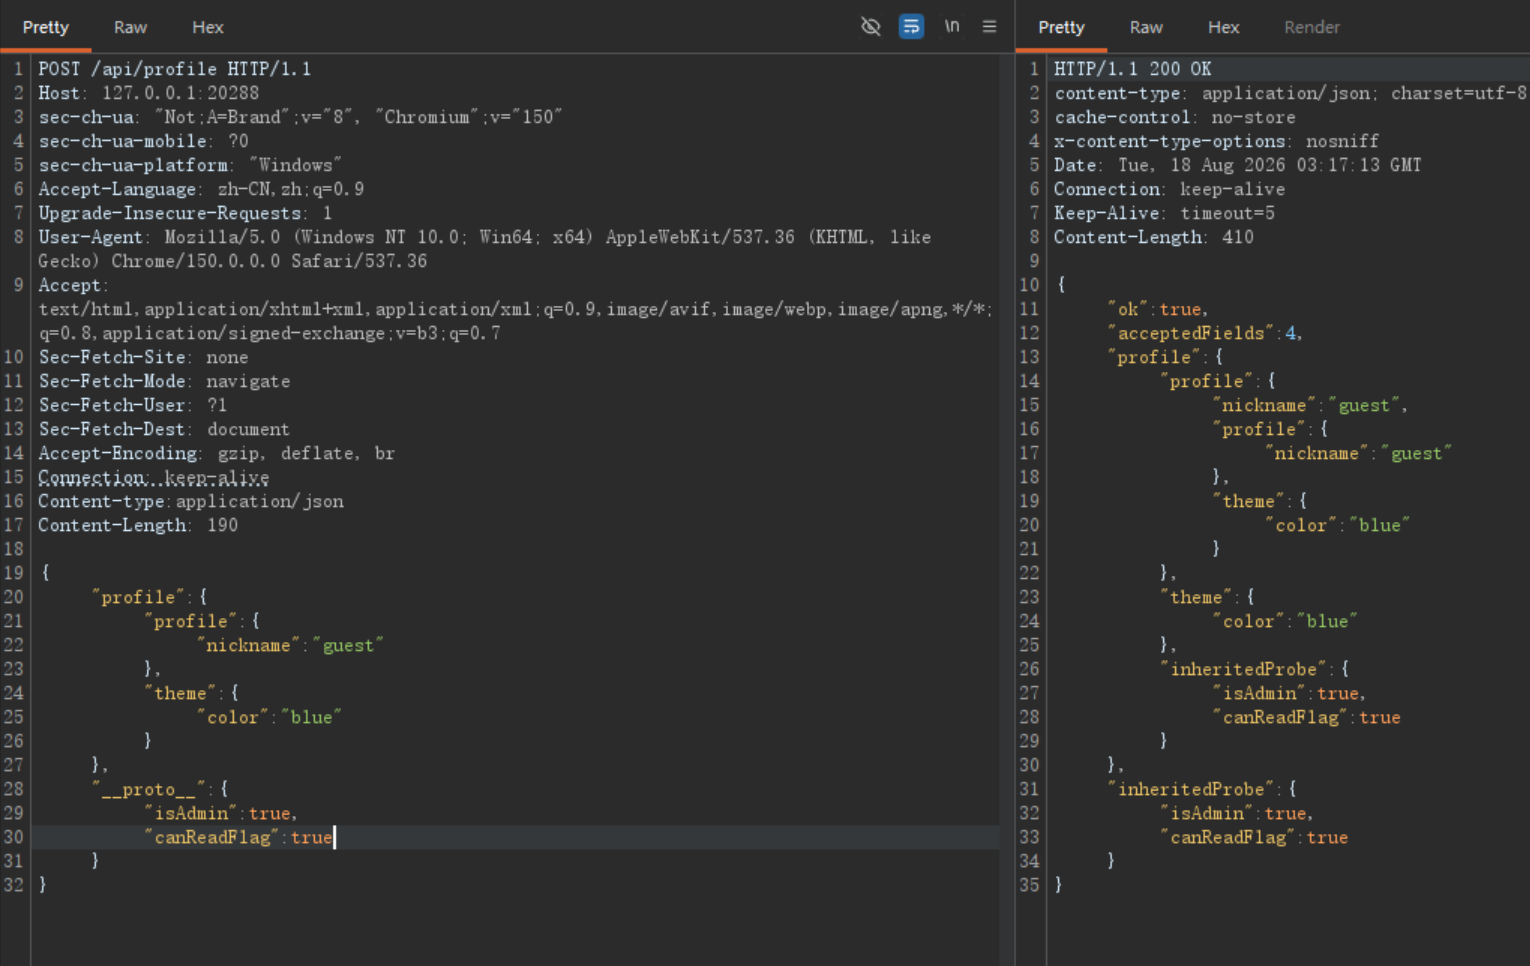
Task: Switch request view to Hex tab
Action: (208, 27)
